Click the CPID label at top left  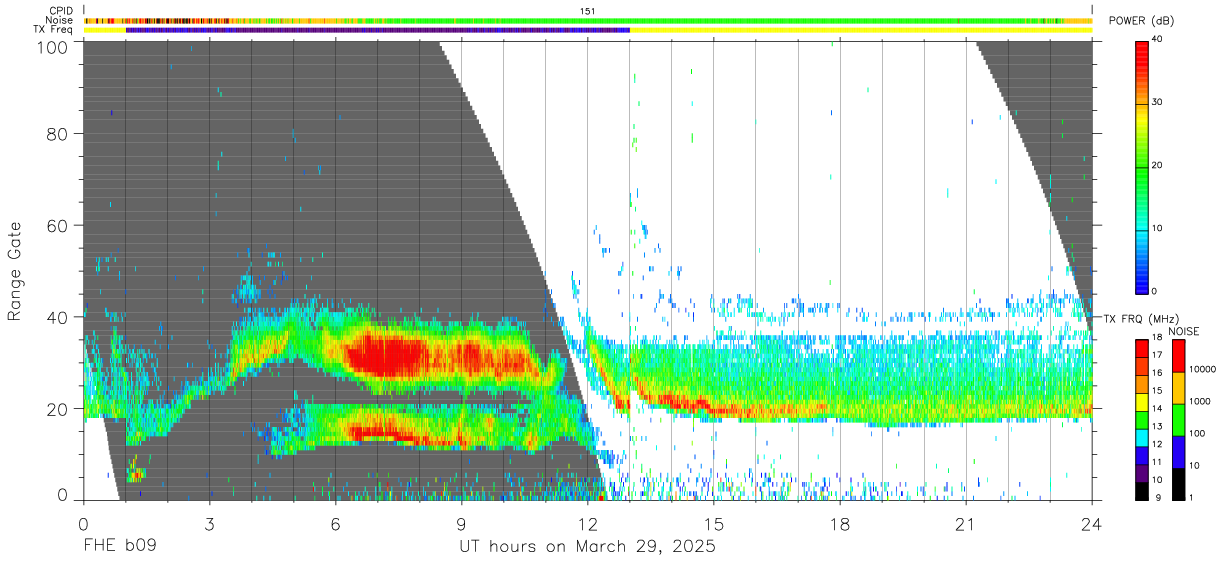pos(60,10)
